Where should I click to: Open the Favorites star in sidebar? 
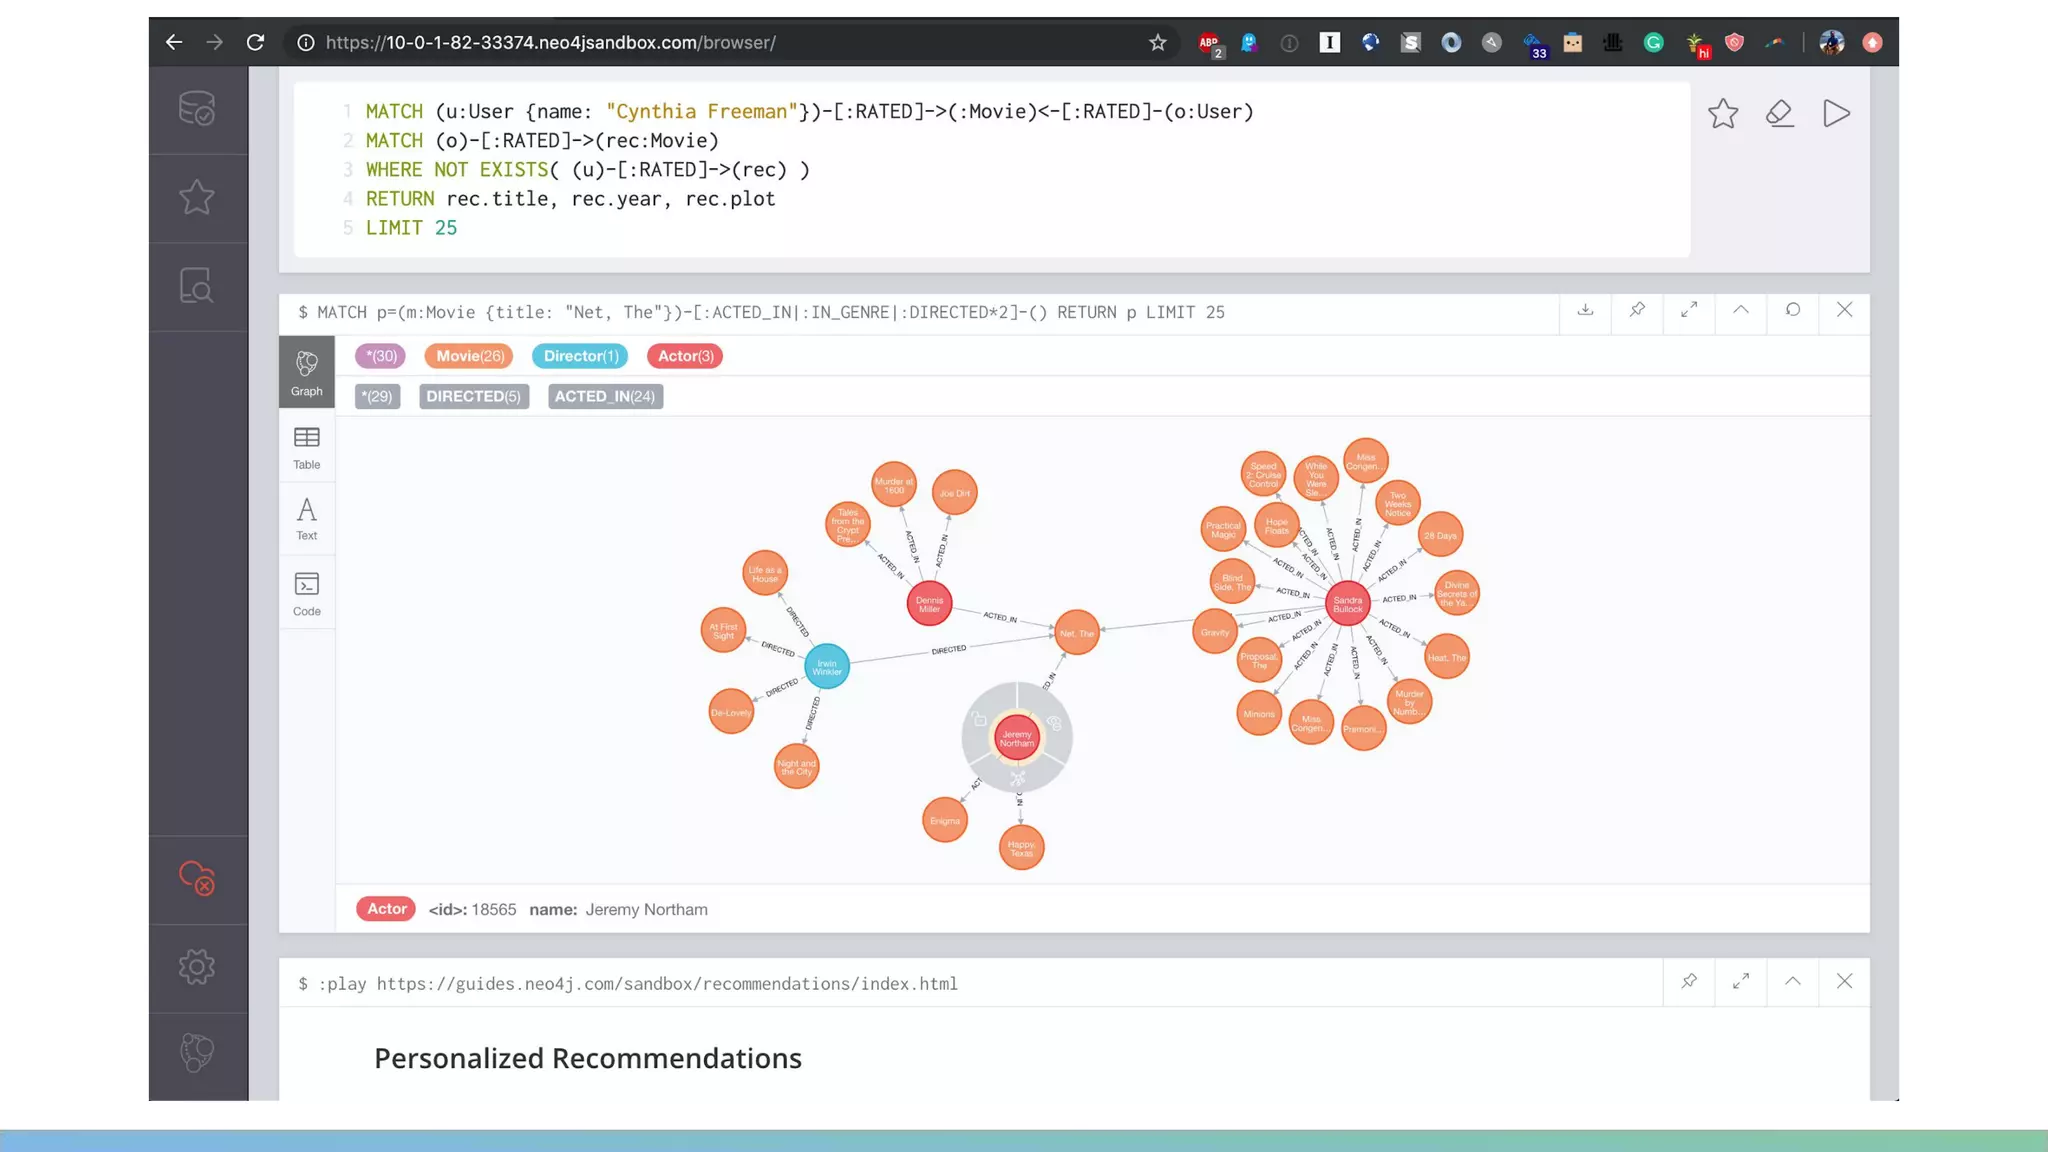pyautogui.click(x=197, y=197)
